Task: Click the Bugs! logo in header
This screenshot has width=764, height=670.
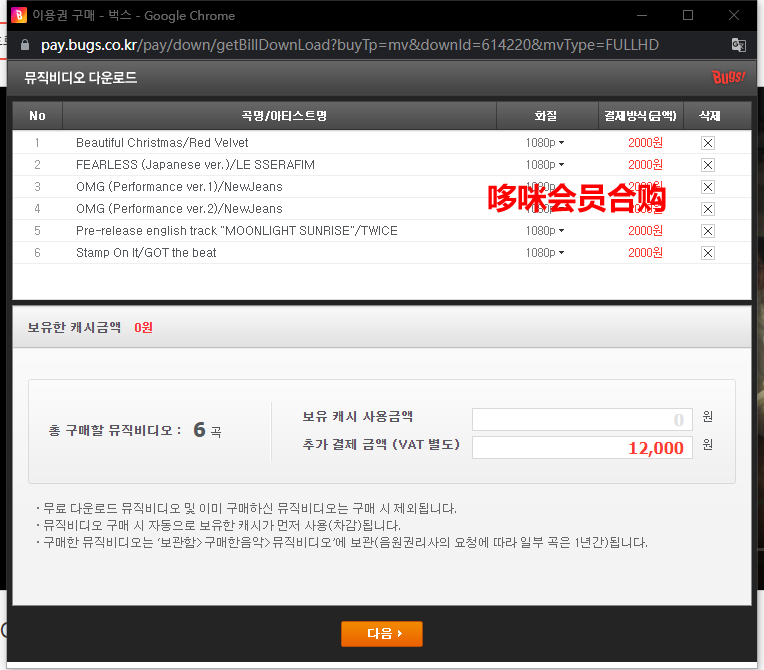Action: click(728, 77)
